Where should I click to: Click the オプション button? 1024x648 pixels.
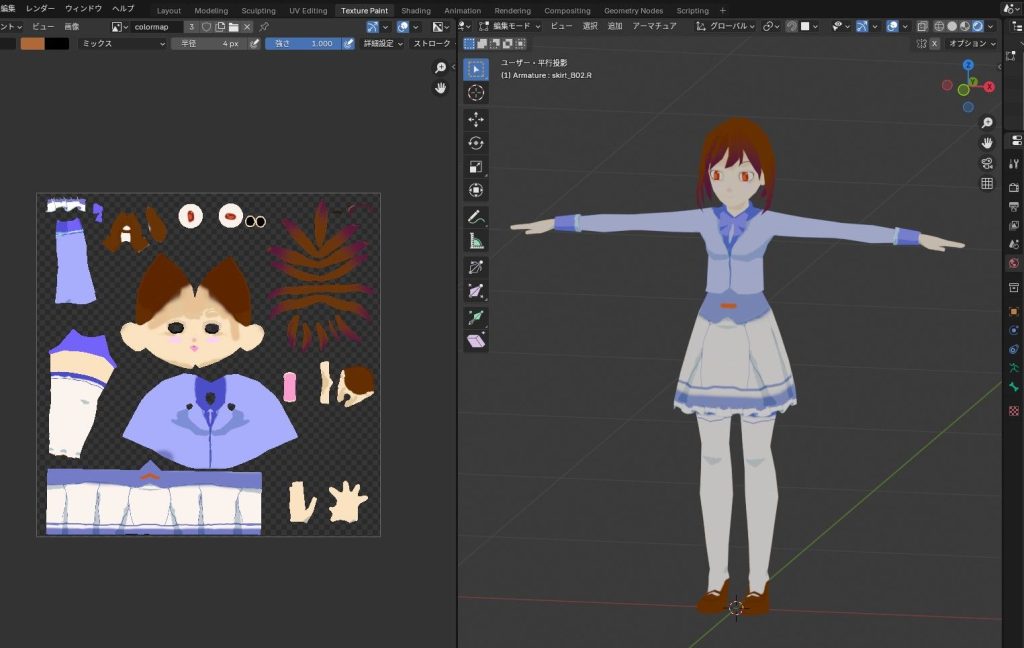click(x=971, y=44)
